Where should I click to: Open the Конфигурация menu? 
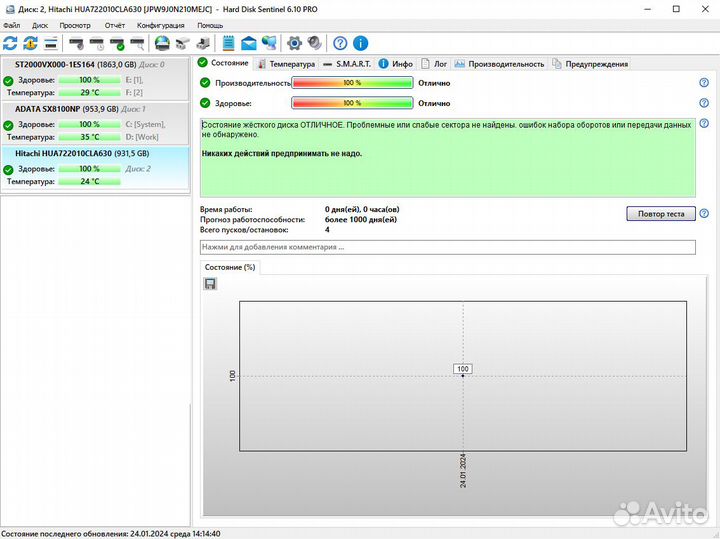tap(160, 25)
